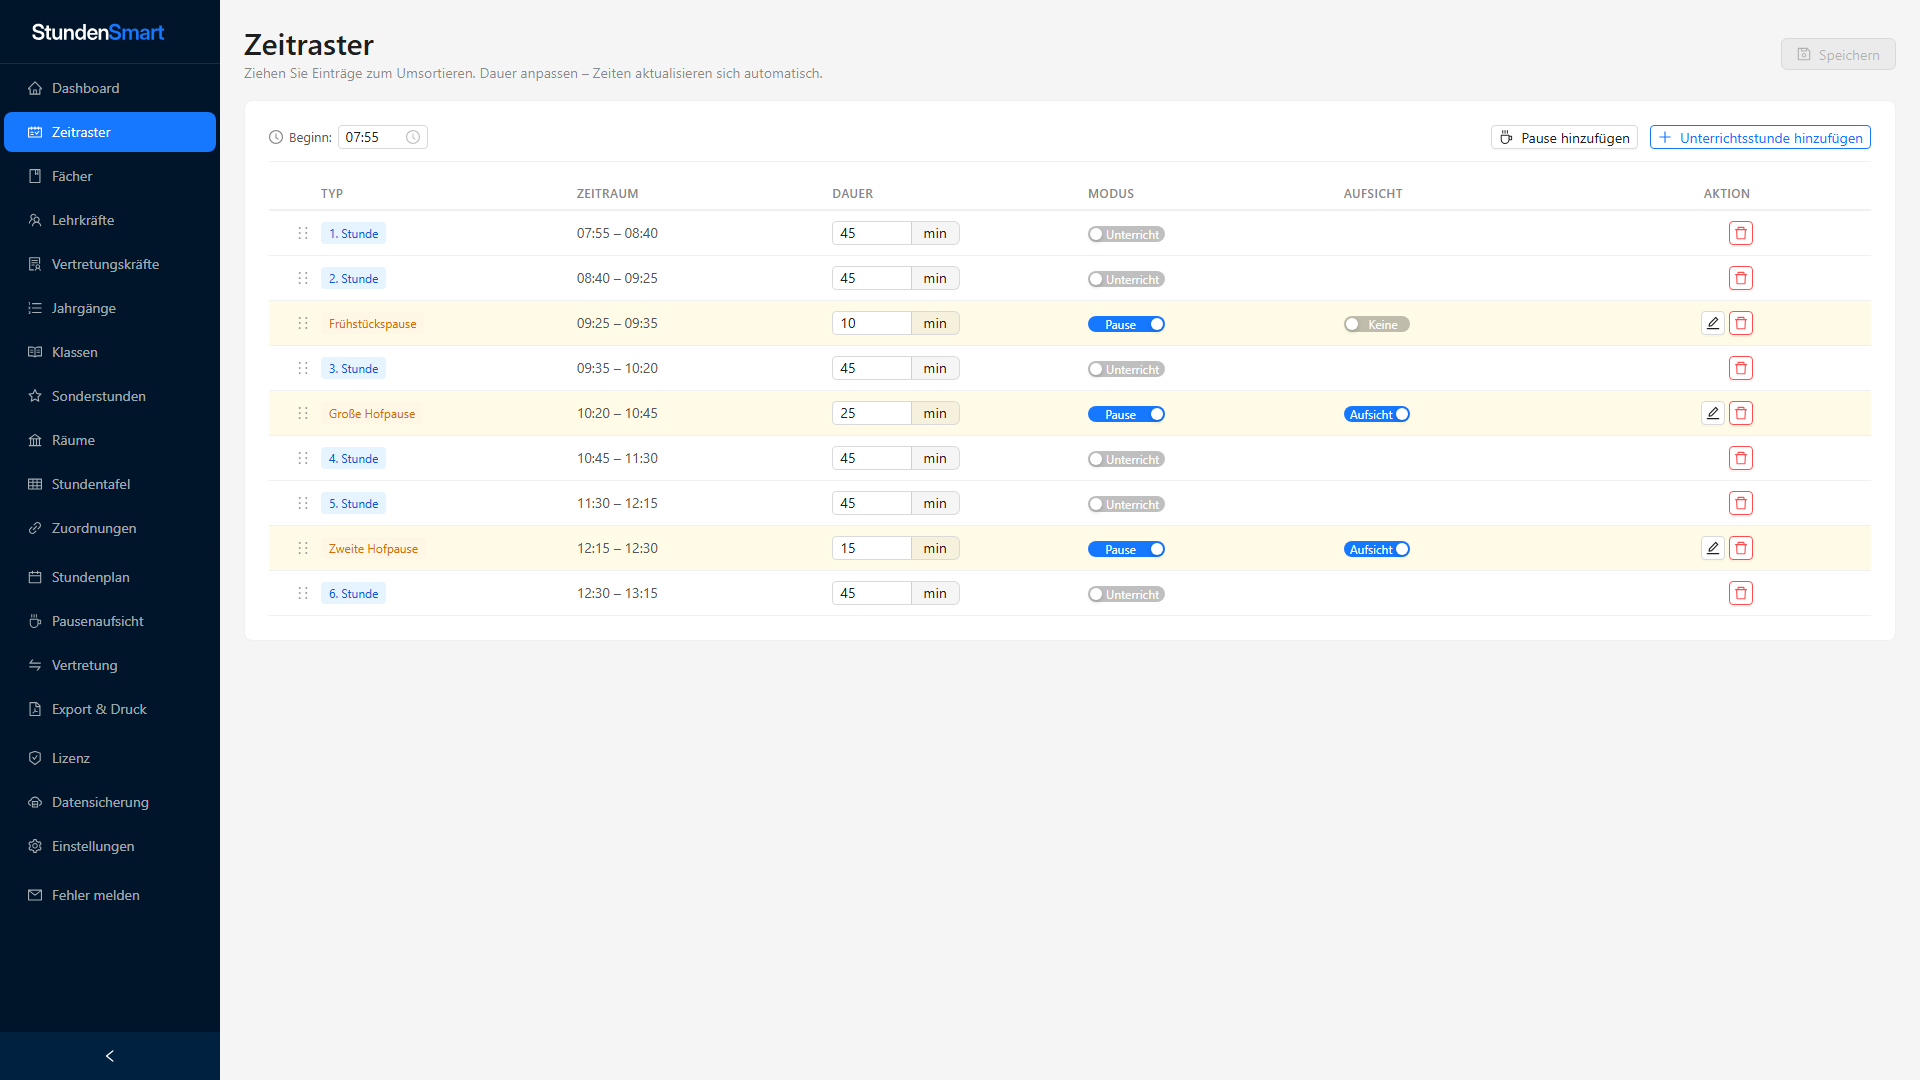1920x1080 pixels.
Task: Delete the 3. Stunde row
Action: click(1740, 368)
